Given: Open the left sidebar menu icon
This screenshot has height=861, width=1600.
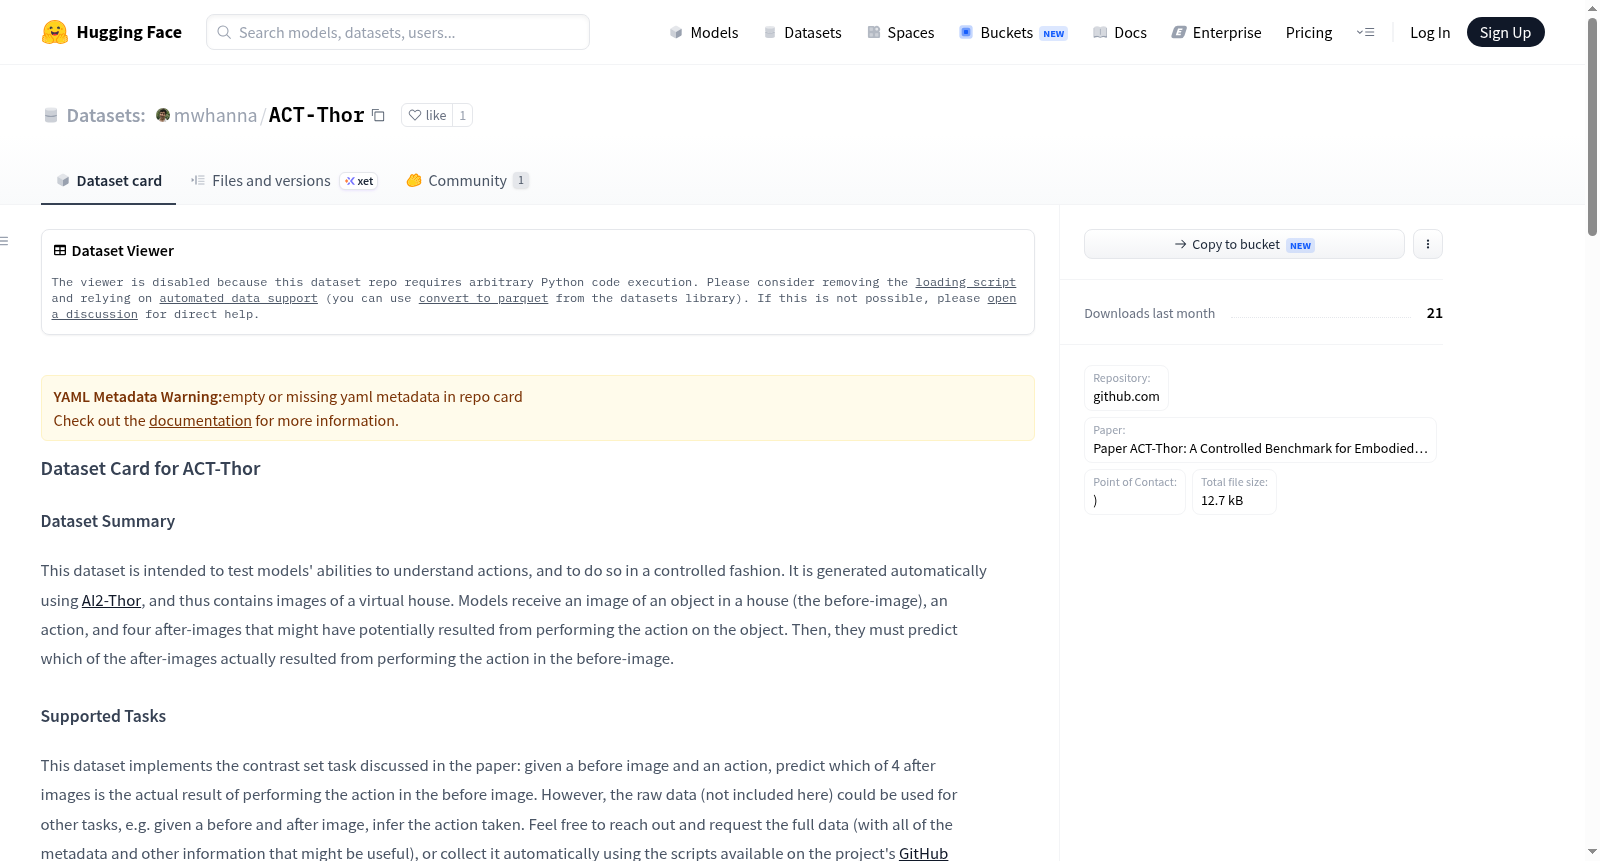Looking at the screenshot, I should 4,241.
